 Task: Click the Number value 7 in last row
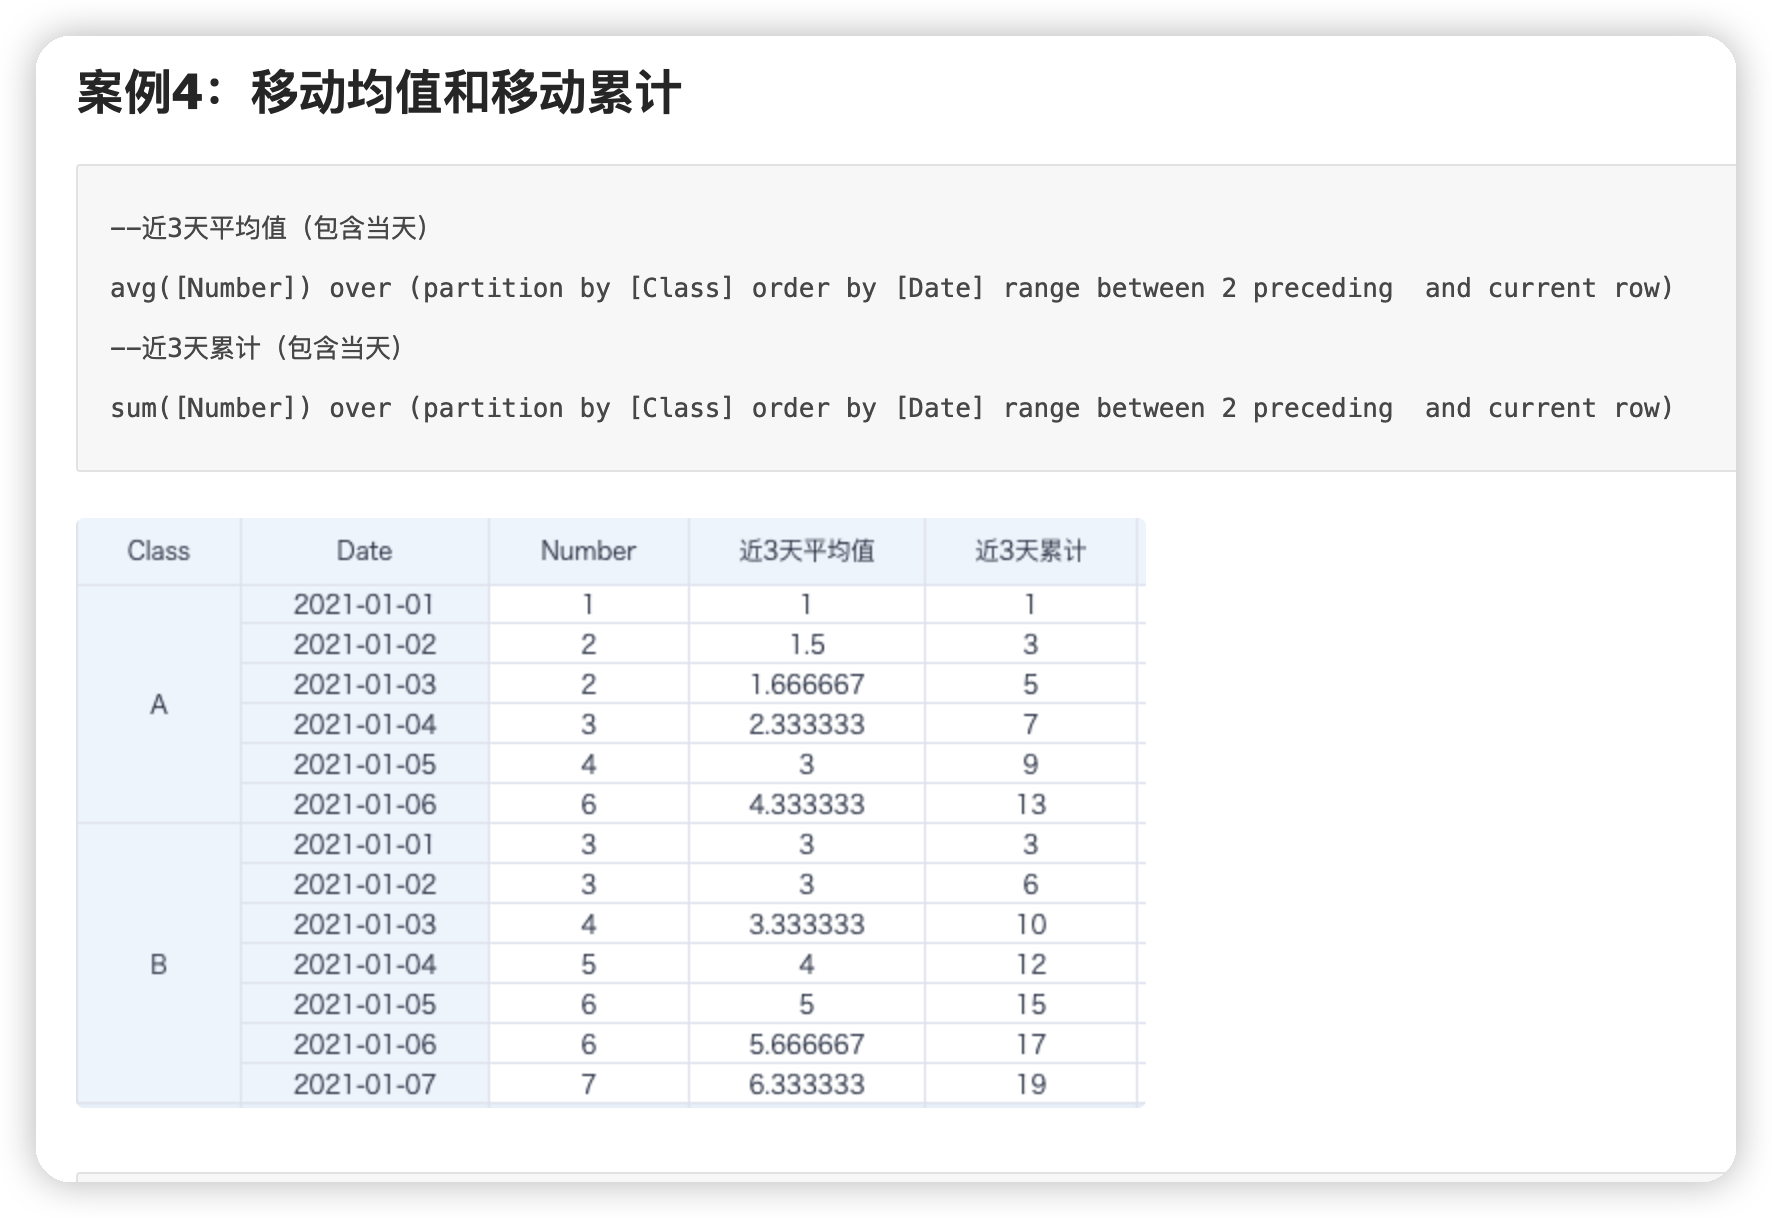pos(588,1083)
